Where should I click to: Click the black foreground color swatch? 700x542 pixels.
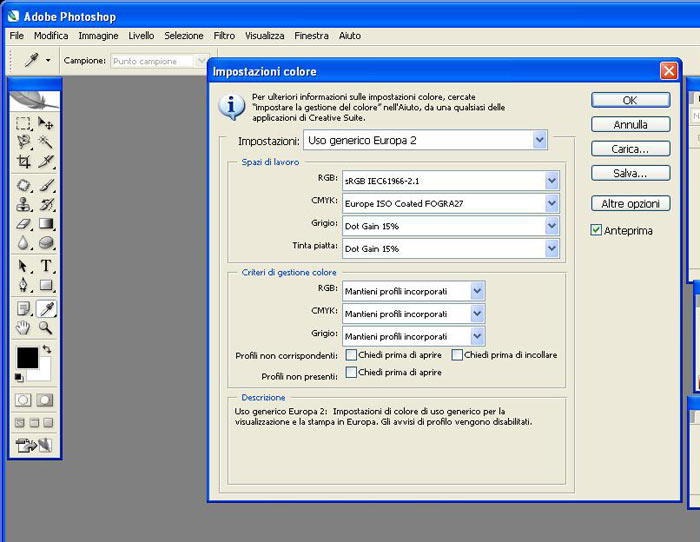[x=27, y=358]
